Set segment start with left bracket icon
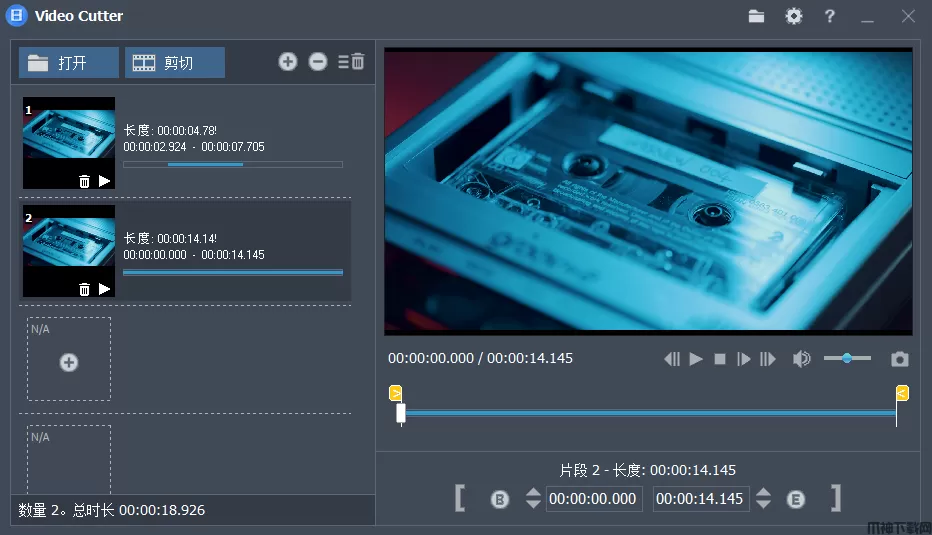 click(459, 498)
